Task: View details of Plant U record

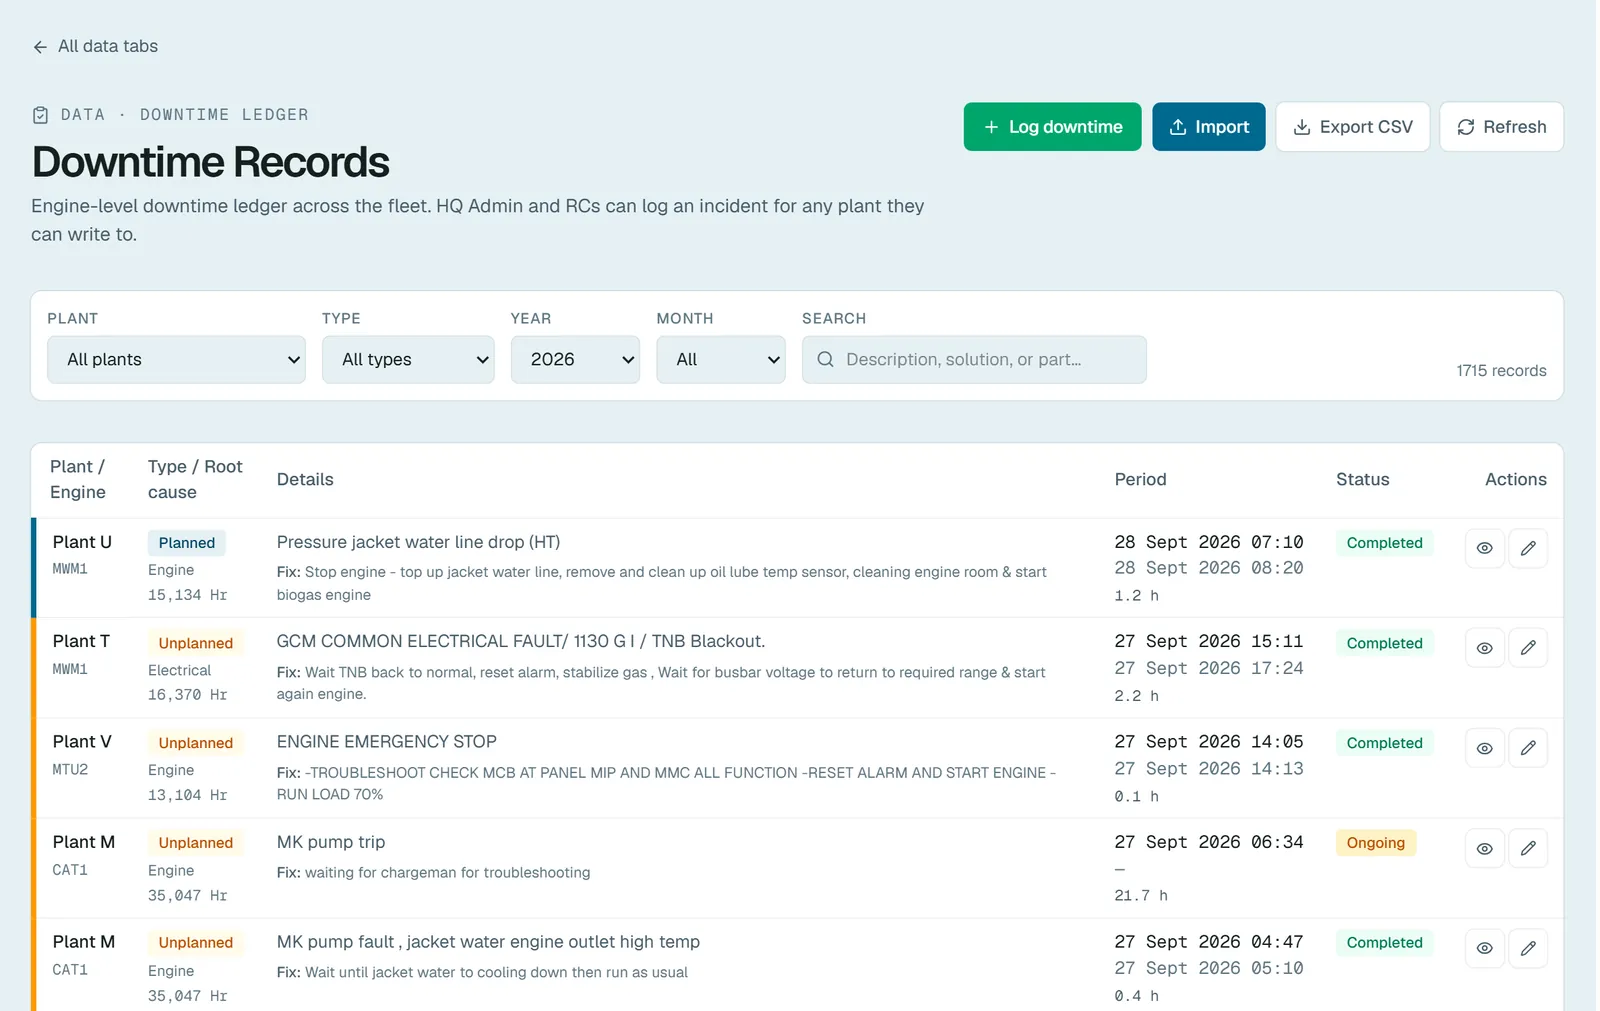Action: pos(1484,548)
